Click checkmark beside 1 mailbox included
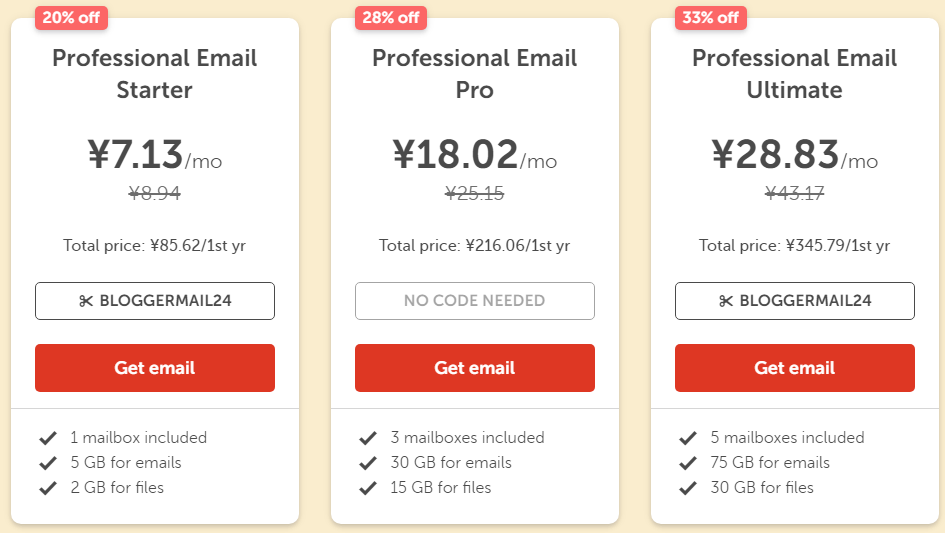Screen dimensions: 945x533 click(x=48, y=438)
